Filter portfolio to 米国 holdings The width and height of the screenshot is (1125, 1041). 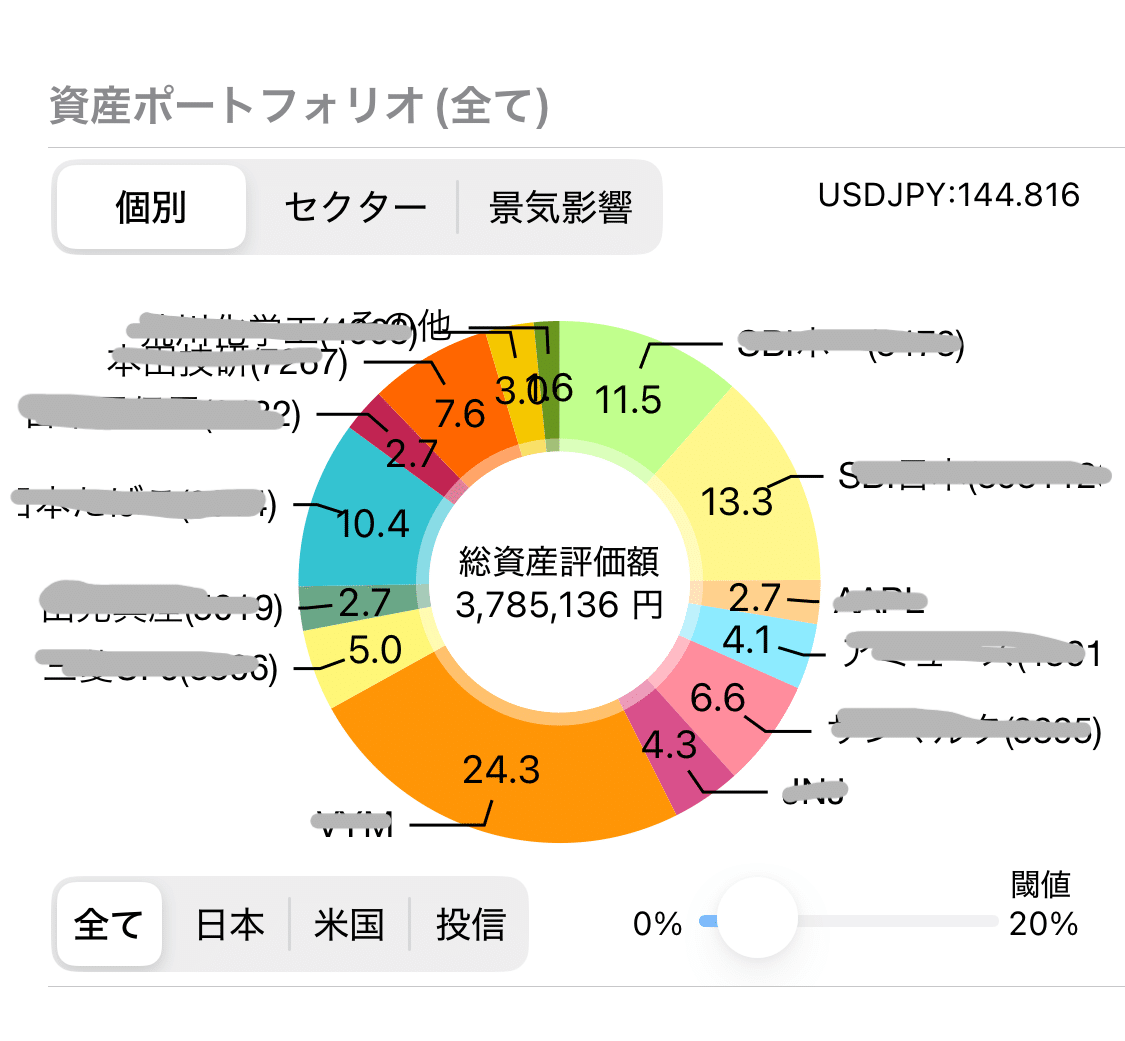click(x=348, y=924)
